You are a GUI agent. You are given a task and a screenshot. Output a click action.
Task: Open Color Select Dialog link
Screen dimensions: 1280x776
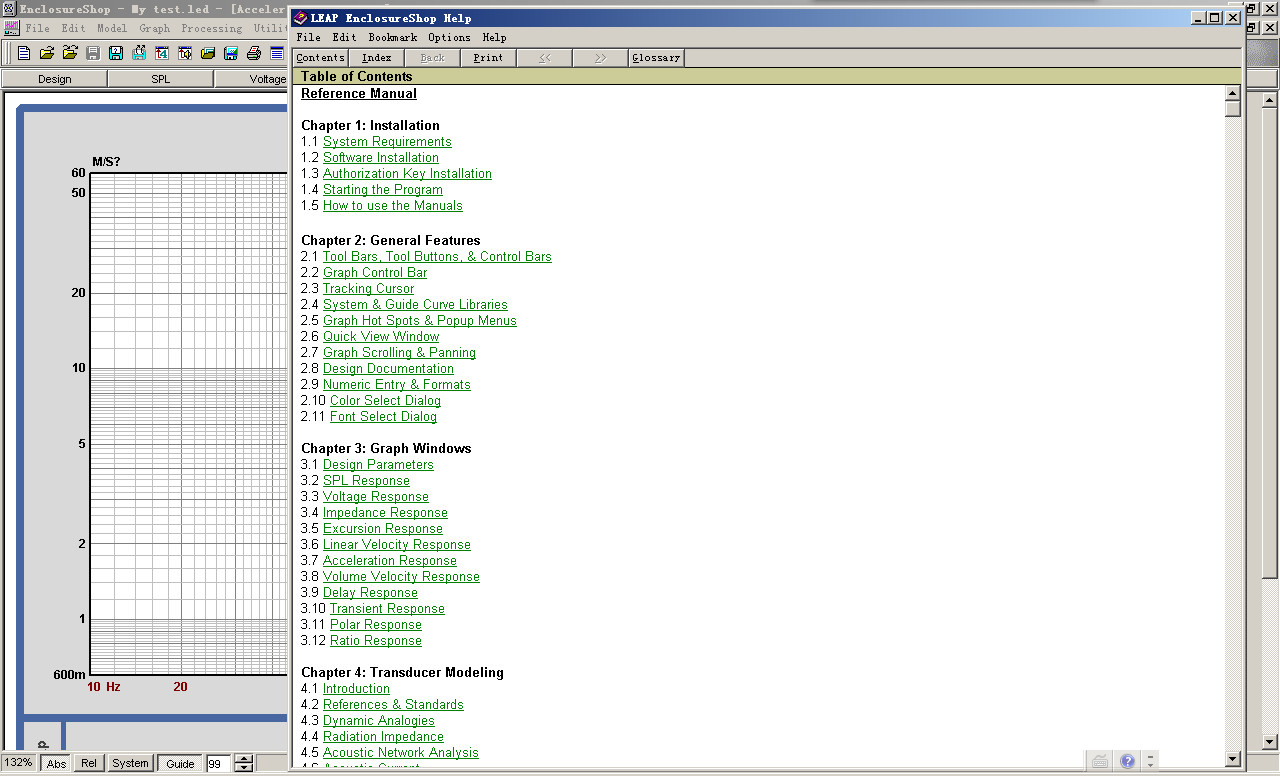pos(385,401)
